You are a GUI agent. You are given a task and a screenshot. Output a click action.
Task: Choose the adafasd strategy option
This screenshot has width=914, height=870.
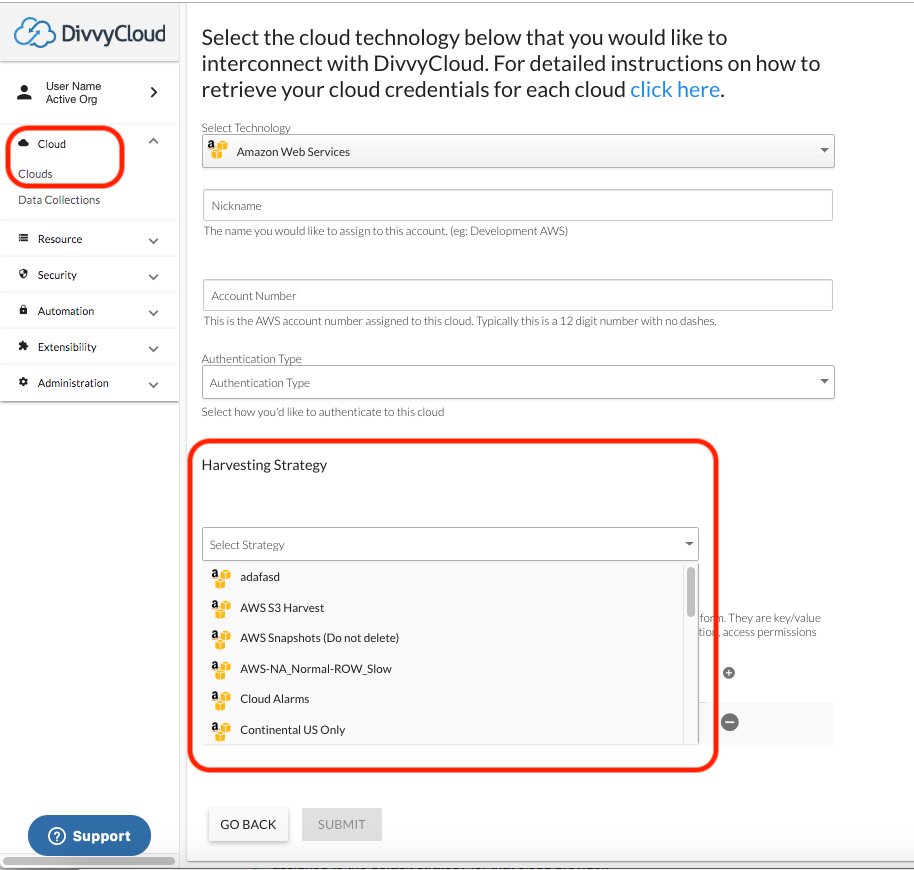point(443,577)
